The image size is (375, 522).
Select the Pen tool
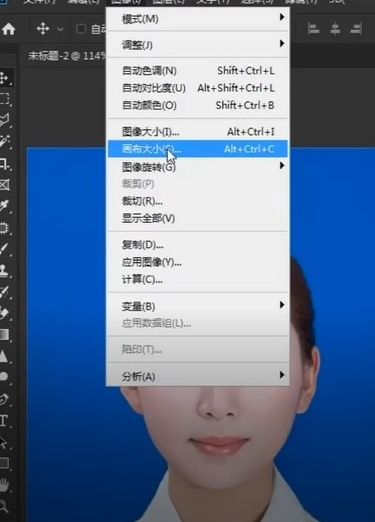[x=5, y=399]
